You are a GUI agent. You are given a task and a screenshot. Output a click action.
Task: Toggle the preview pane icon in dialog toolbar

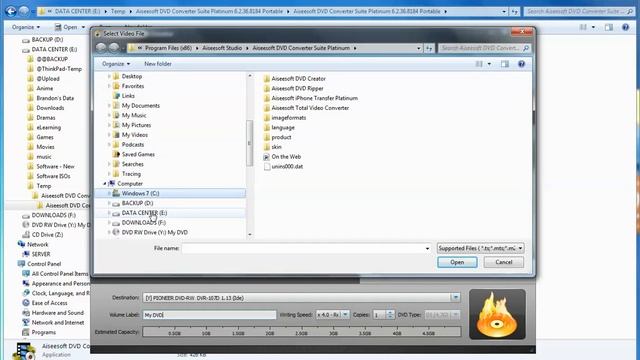505,64
